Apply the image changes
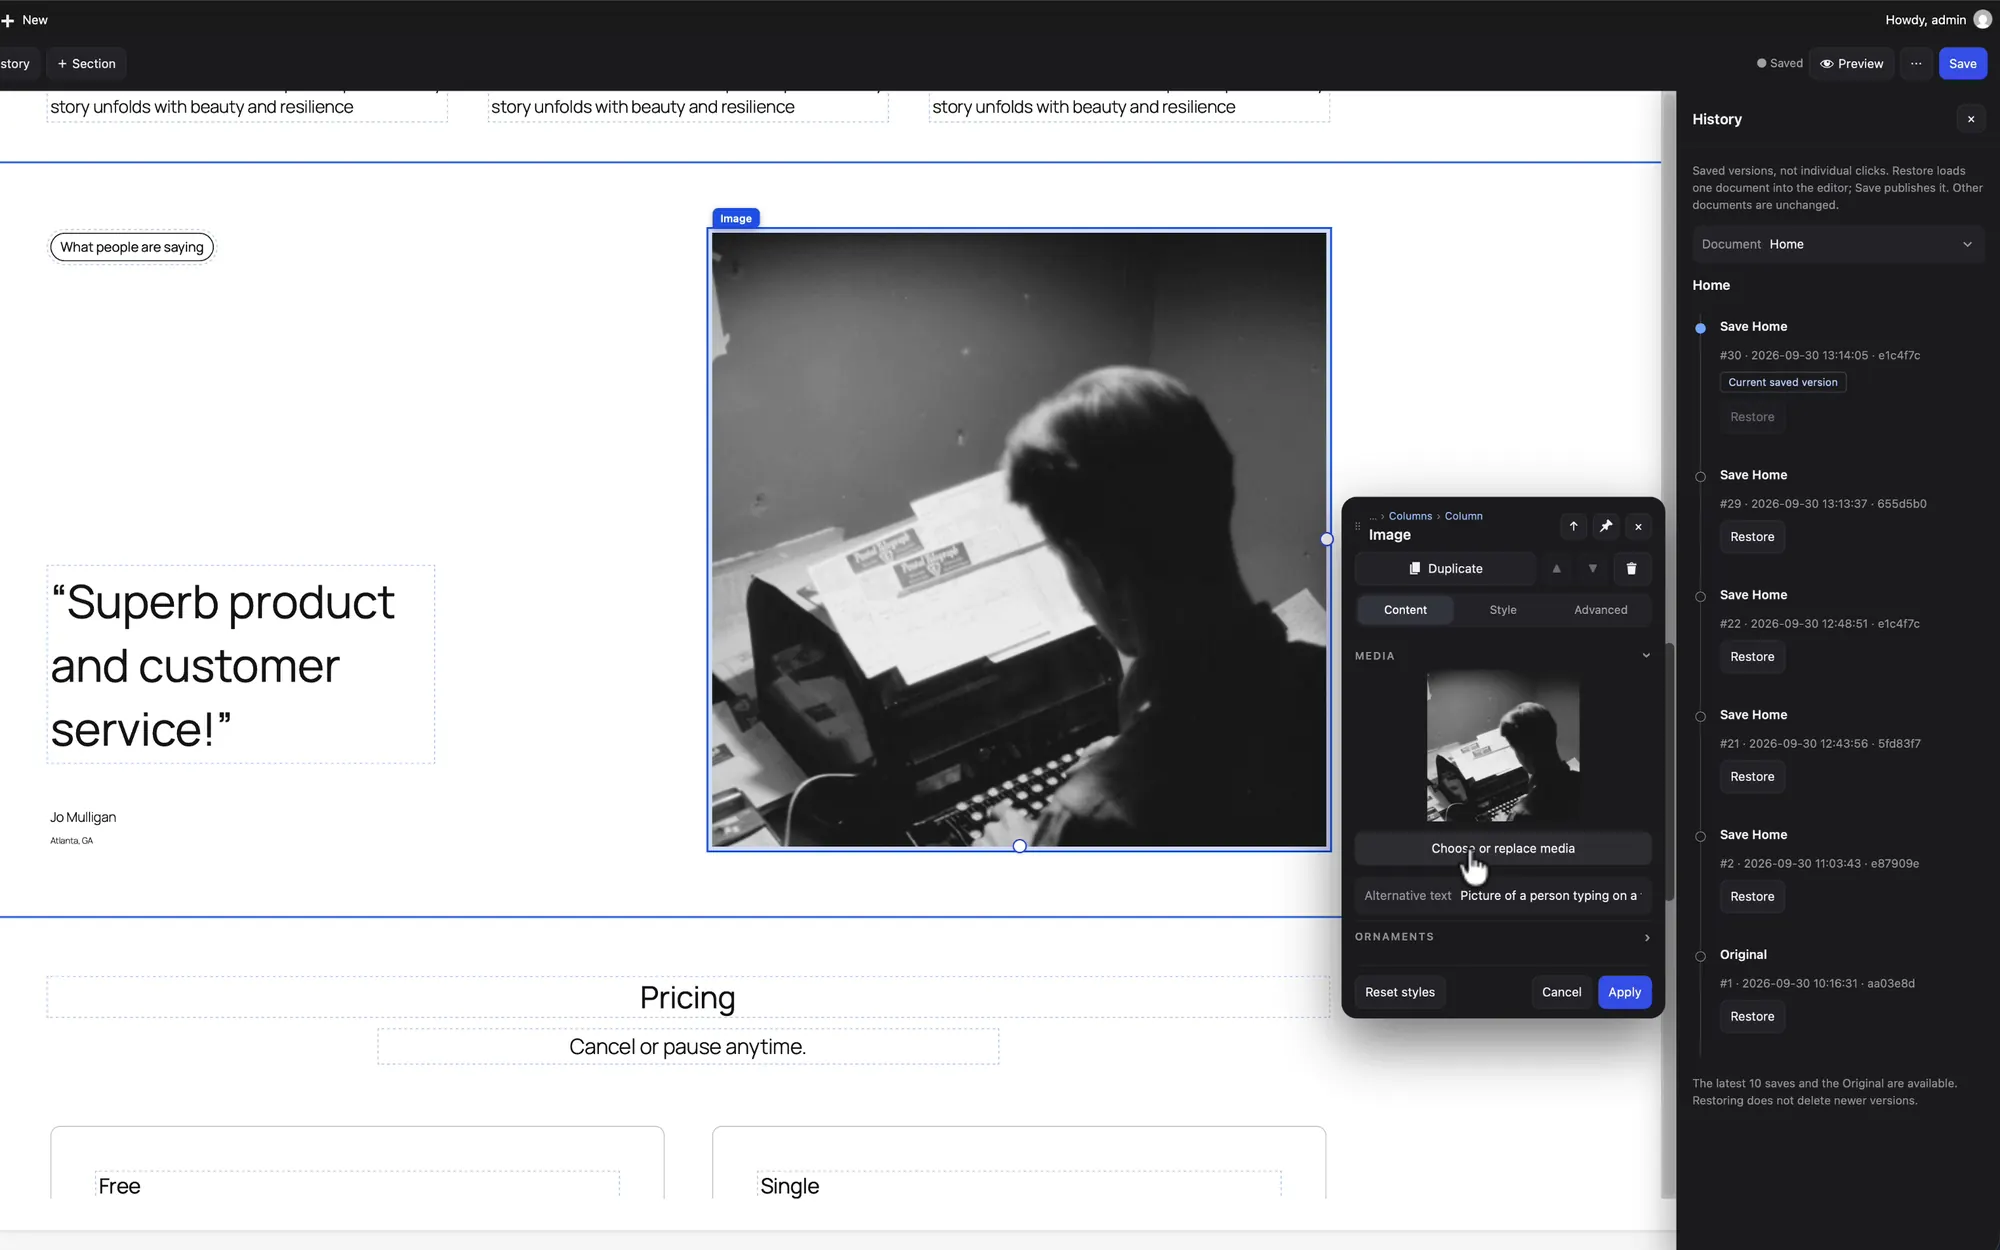Image resolution: width=2000 pixels, height=1250 pixels. pos(1624,992)
